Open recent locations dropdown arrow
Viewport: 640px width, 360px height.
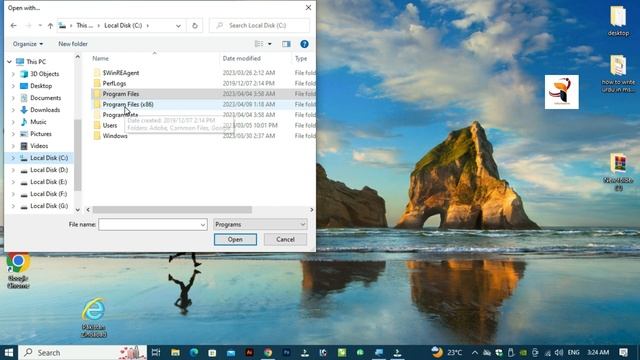pyautogui.click(x=40, y=25)
